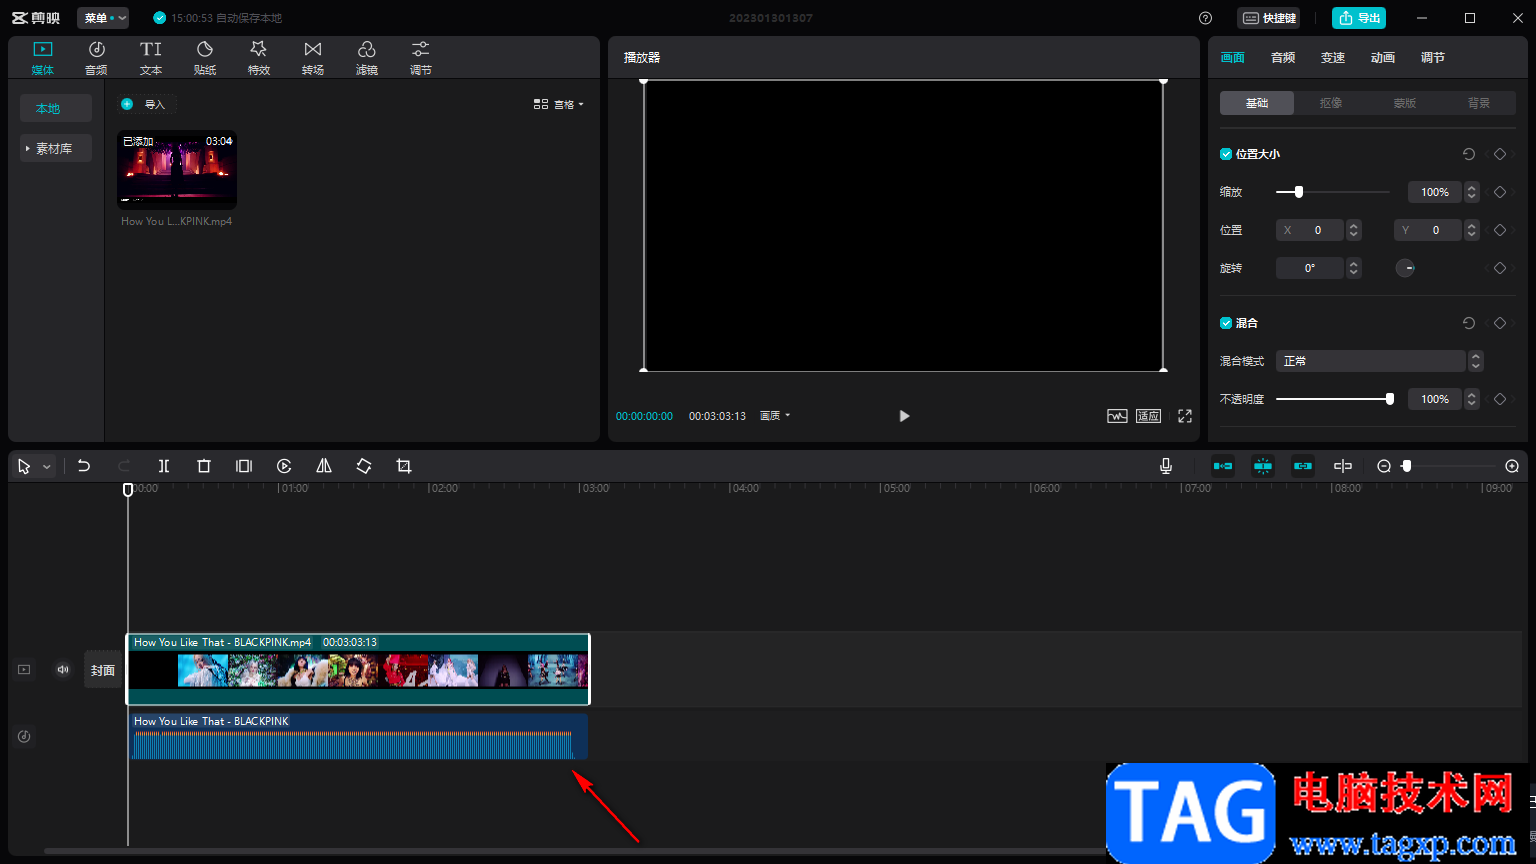Click the reverse playback tool
This screenshot has width=1536, height=864.
click(284, 466)
